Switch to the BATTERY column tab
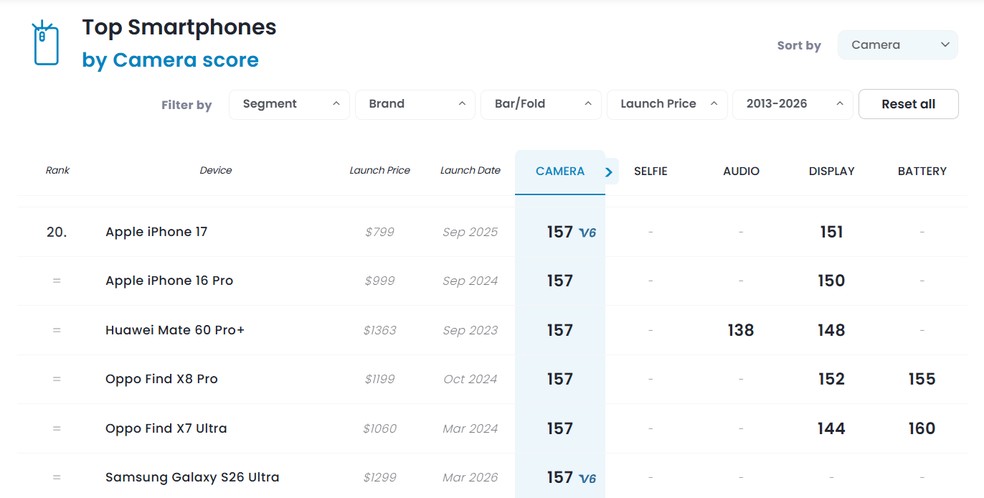 click(x=922, y=171)
